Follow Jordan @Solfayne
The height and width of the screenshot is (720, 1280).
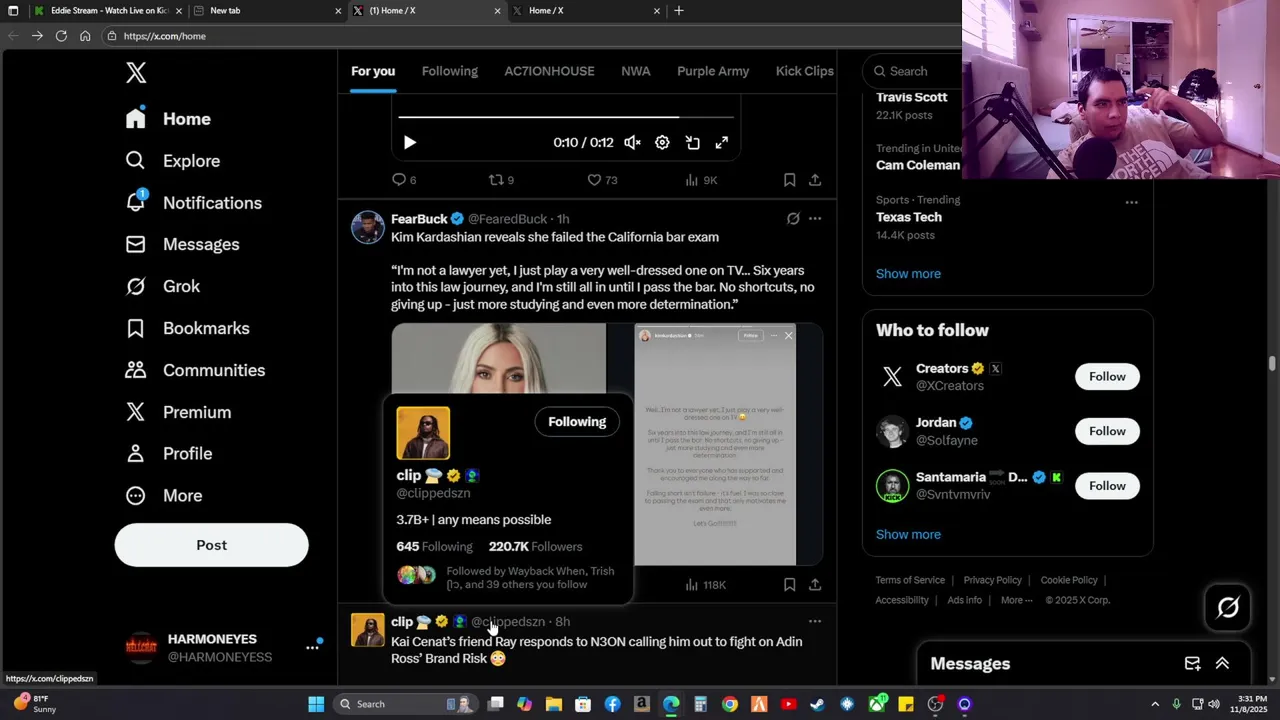1107,431
